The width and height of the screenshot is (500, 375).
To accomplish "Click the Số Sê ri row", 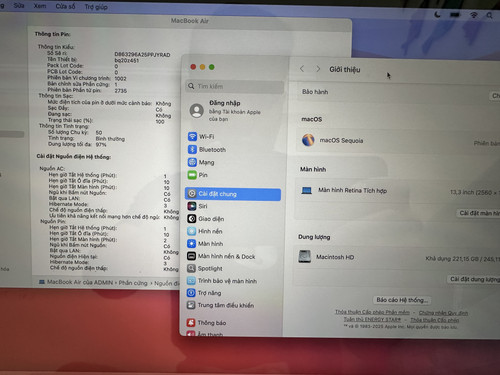I will [x=109, y=54].
